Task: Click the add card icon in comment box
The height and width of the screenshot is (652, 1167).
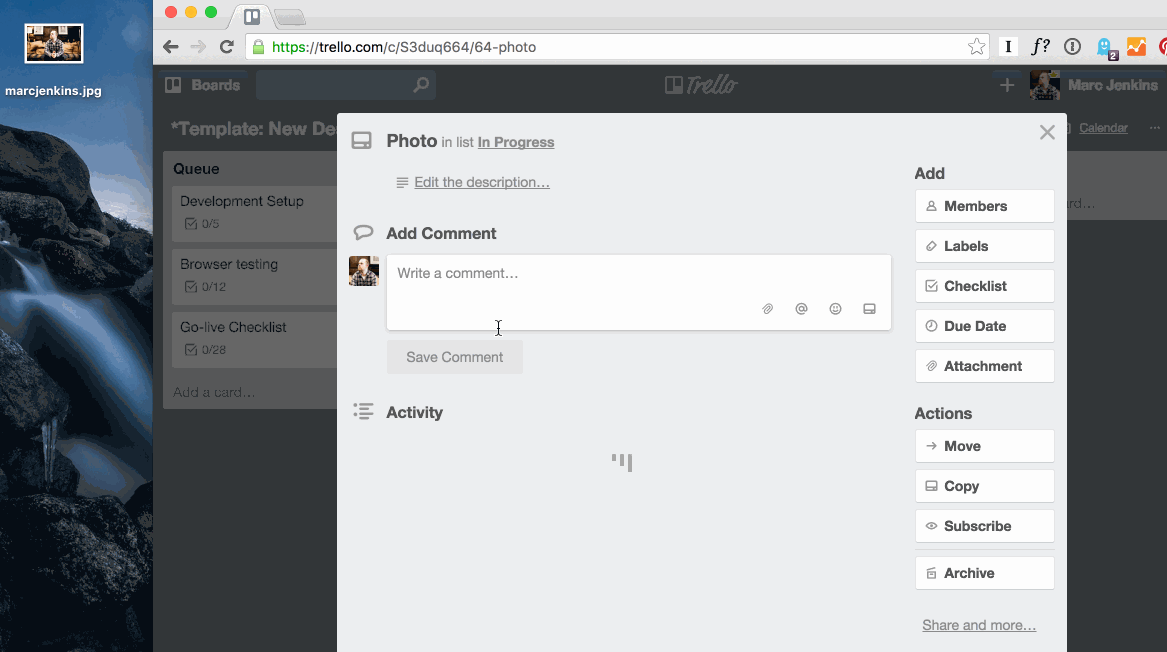Action: (869, 309)
